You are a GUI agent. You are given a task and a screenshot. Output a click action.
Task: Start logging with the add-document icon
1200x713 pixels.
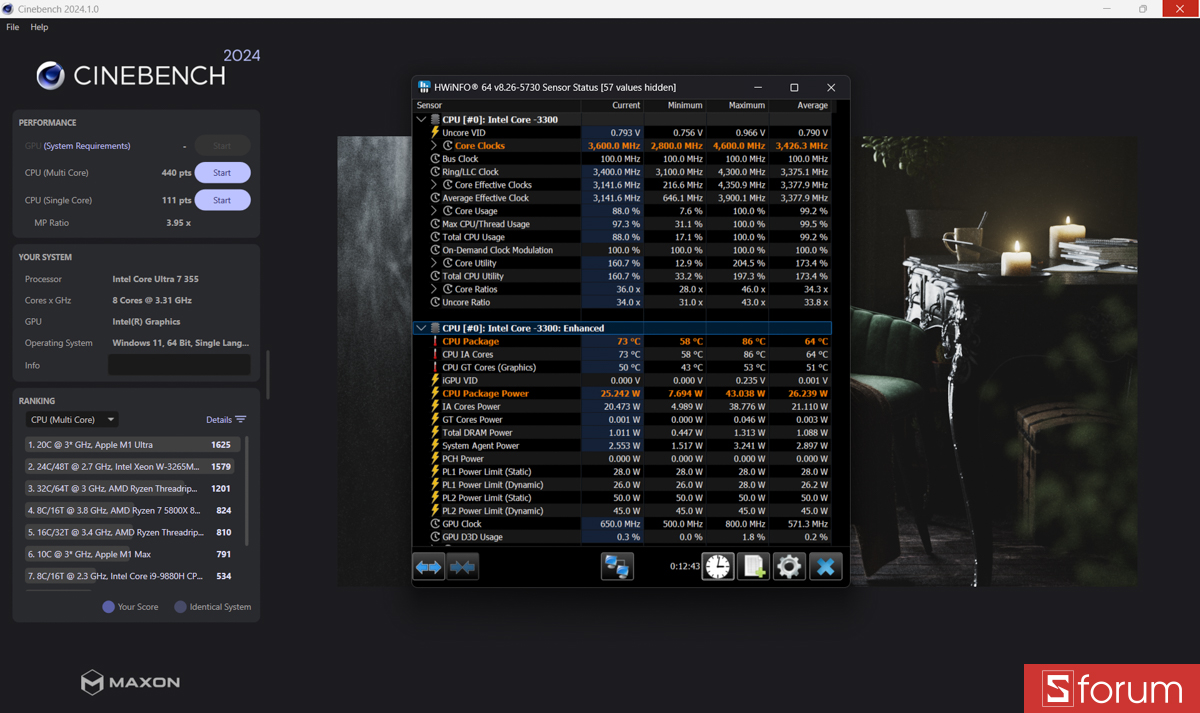(x=753, y=567)
